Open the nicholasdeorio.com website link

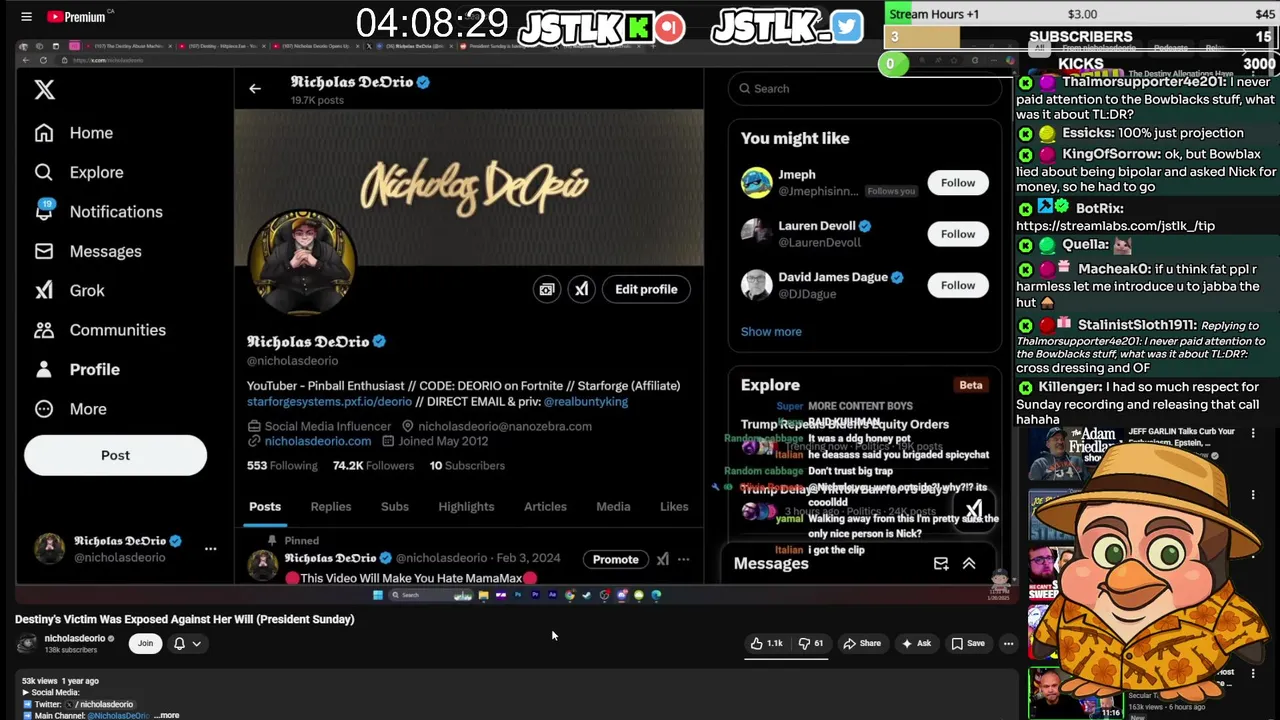tap(317, 441)
